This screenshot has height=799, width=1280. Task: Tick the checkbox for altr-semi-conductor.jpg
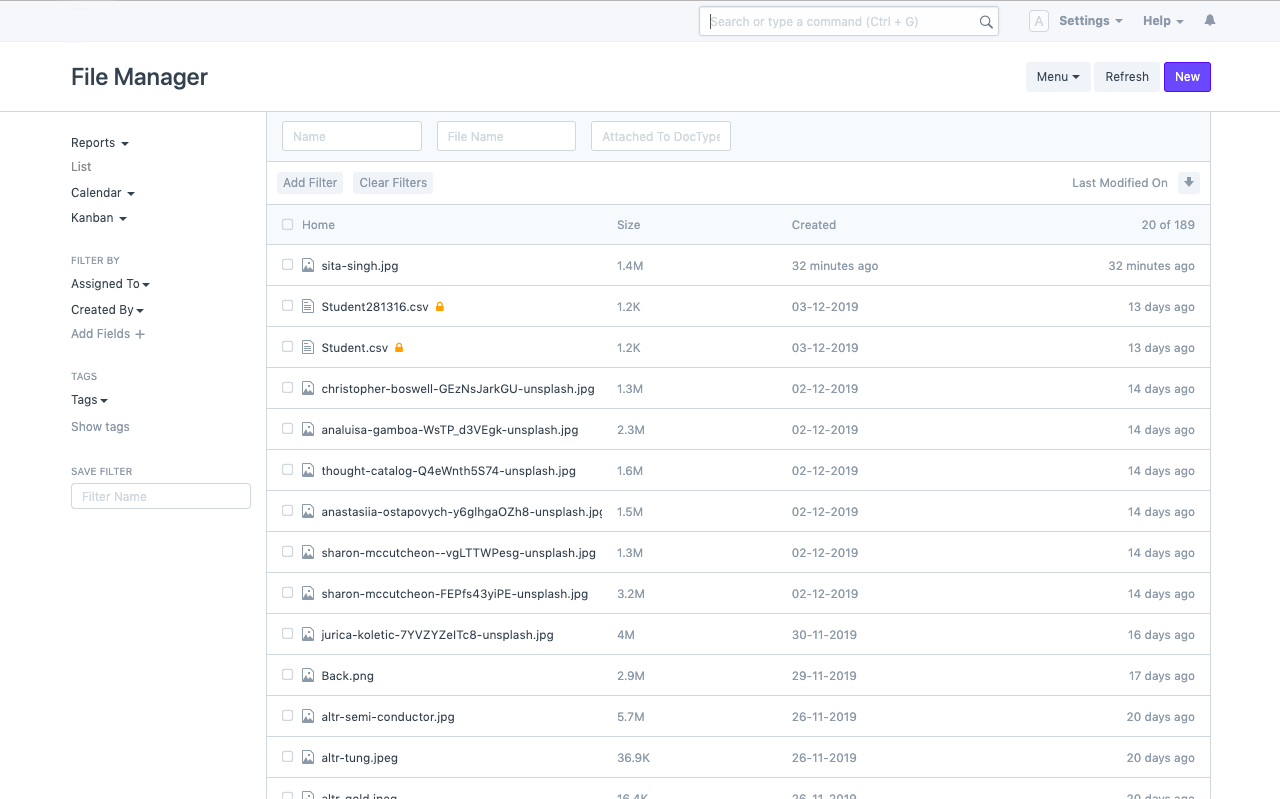pos(288,716)
